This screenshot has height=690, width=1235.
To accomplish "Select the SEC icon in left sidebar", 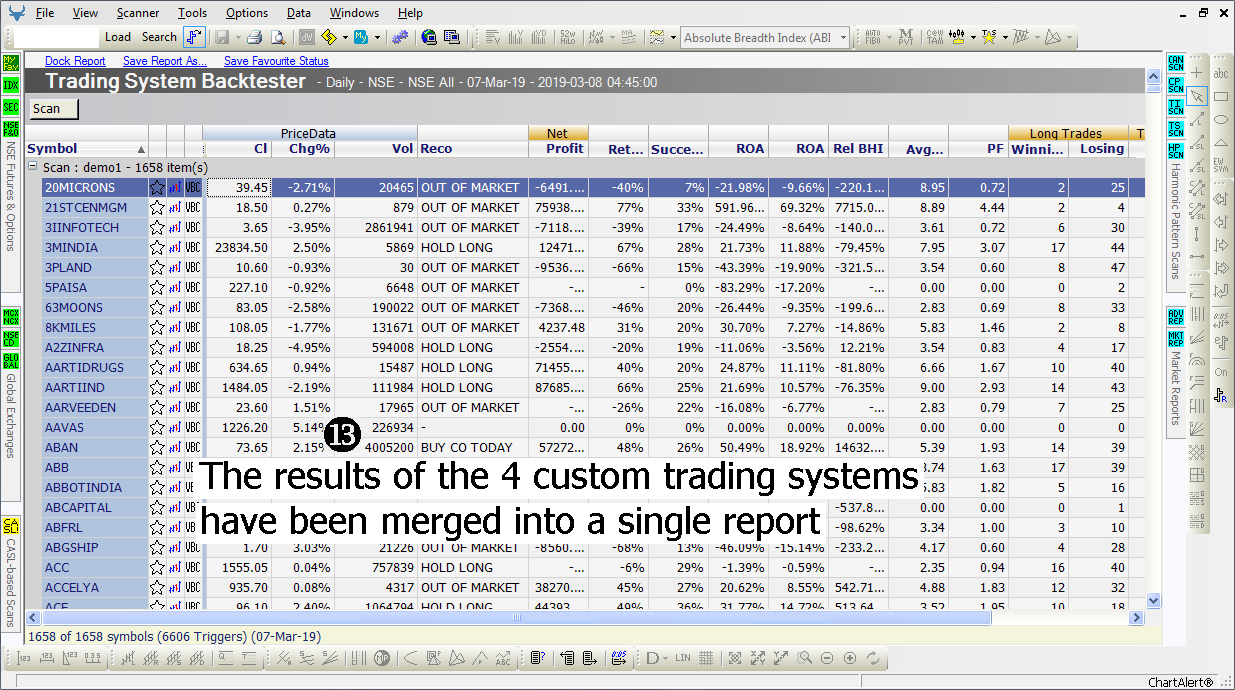I will click(11, 107).
